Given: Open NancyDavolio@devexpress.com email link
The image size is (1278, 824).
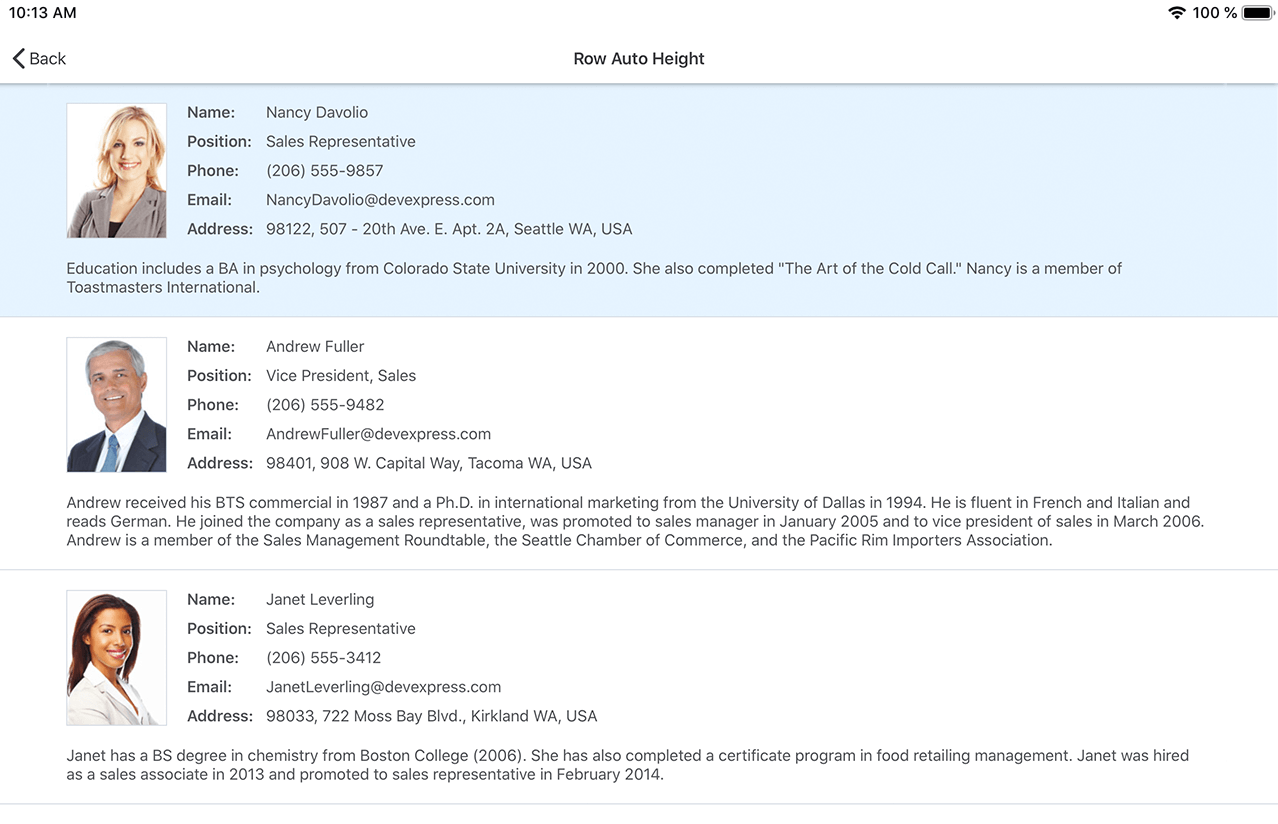Looking at the screenshot, I should (380, 199).
